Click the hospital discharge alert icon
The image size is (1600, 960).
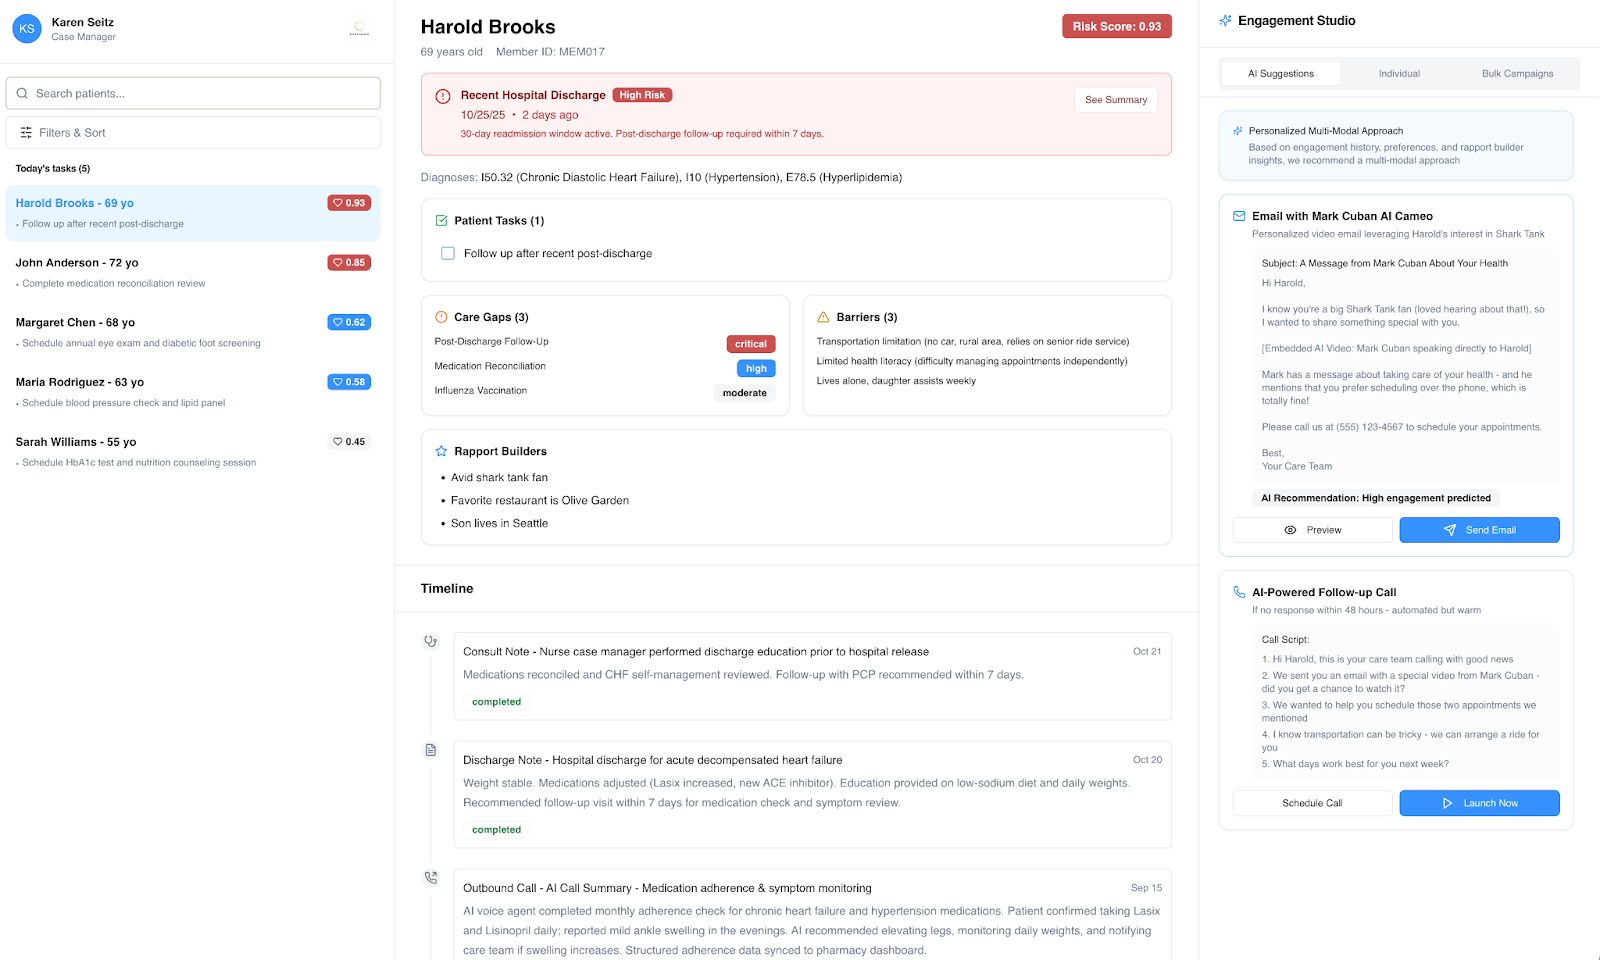click(x=443, y=96)
